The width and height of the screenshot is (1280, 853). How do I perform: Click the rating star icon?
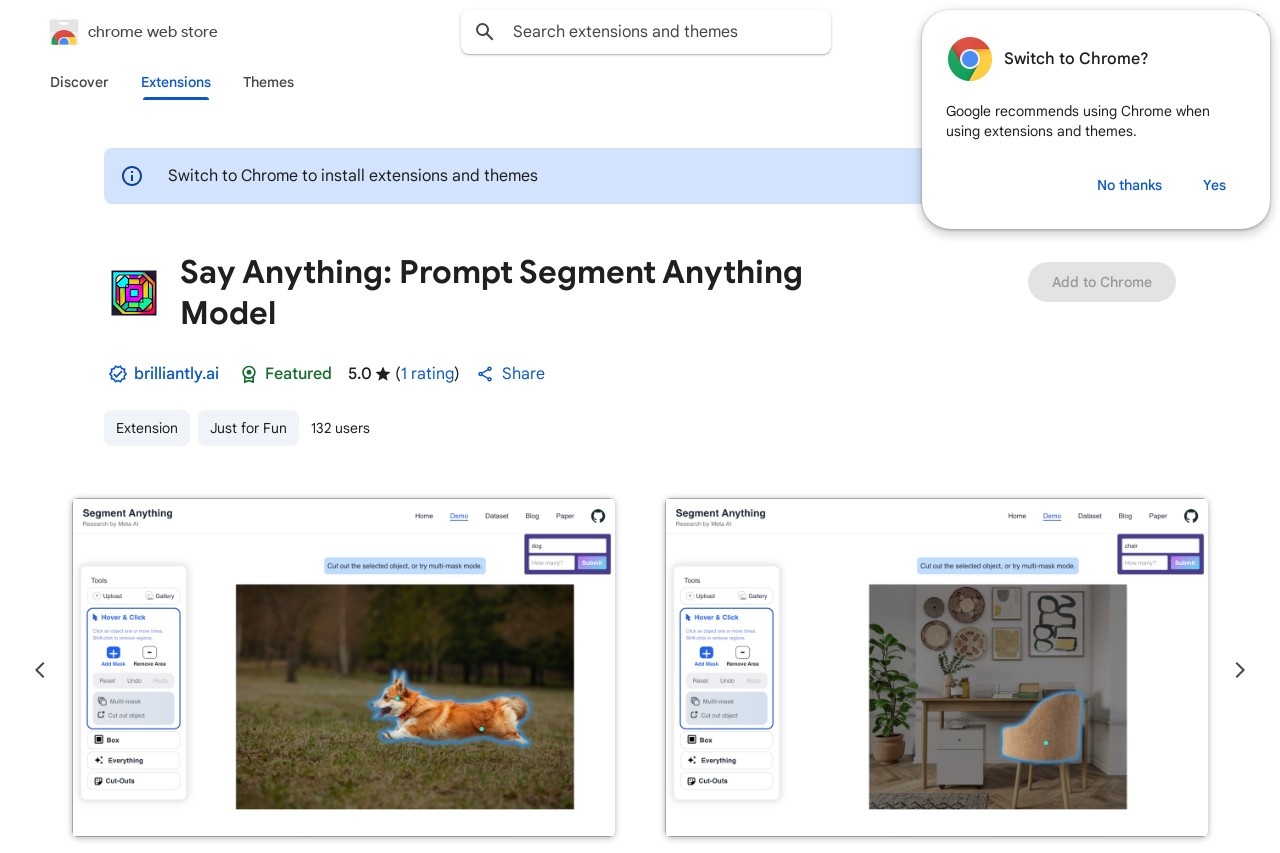coord(383,374)
